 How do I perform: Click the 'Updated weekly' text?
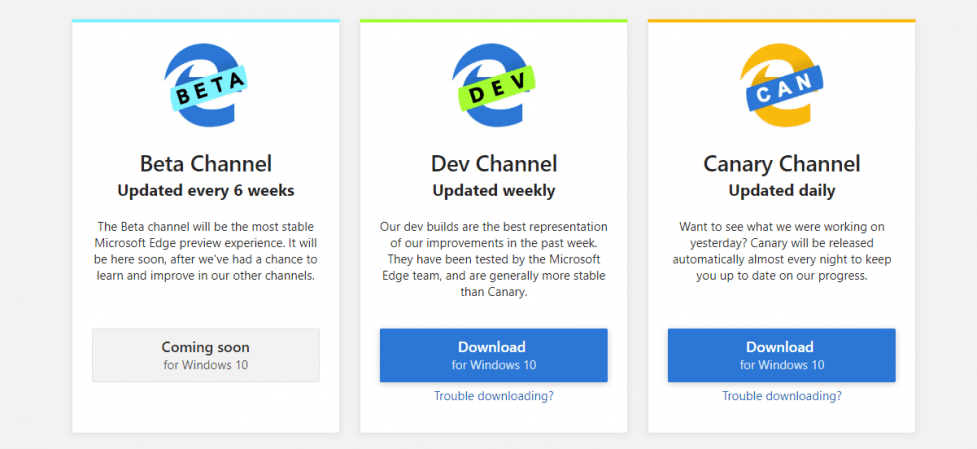(x=493, y=191)
